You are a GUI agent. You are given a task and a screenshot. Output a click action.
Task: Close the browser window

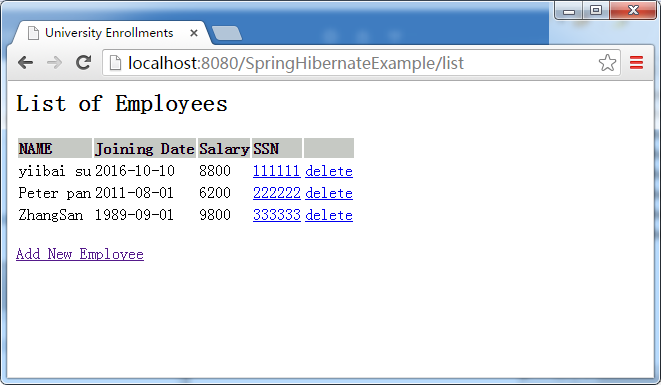pos(633,11)
